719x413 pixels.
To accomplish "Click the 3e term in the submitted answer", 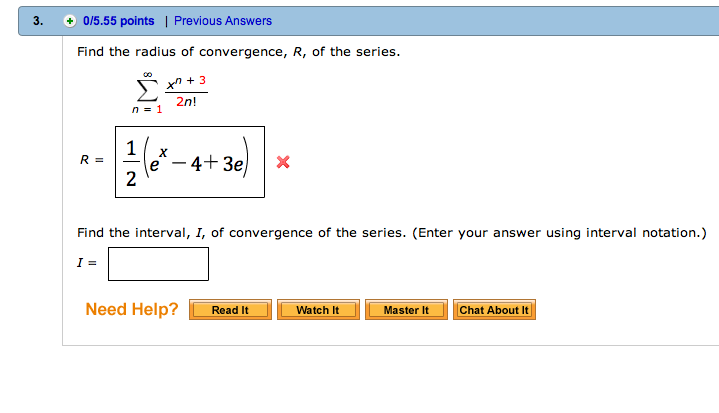I will pos(233,164).
